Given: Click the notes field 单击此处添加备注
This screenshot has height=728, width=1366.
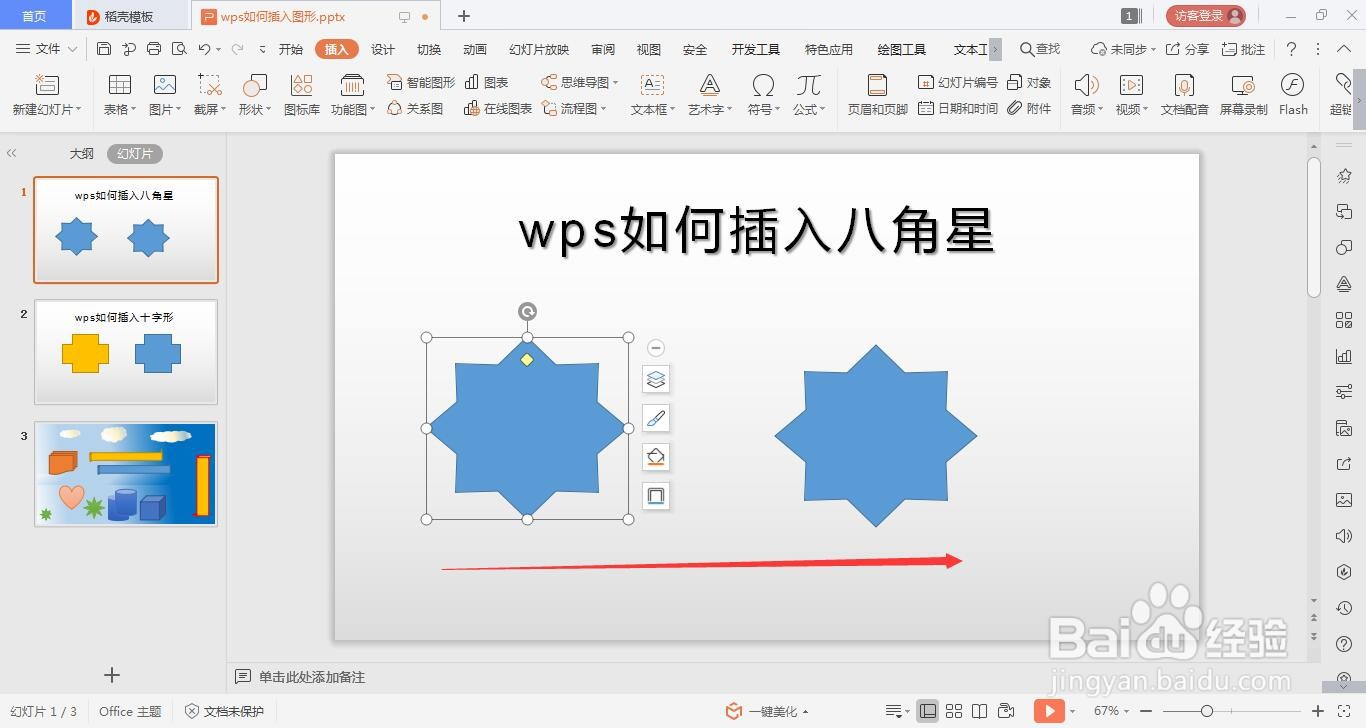Looking at the screenshot, I should point(312,677).
